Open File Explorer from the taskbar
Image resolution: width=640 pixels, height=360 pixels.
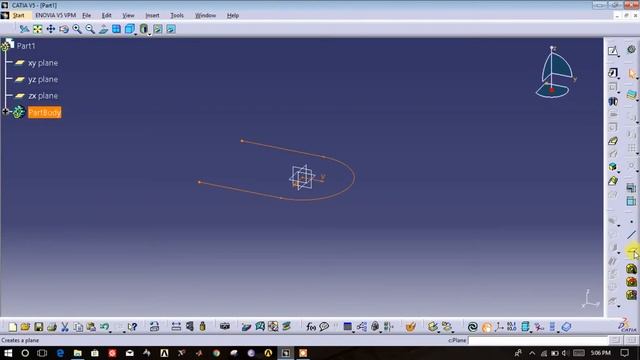pyautogui.click(x=78, y=353)
